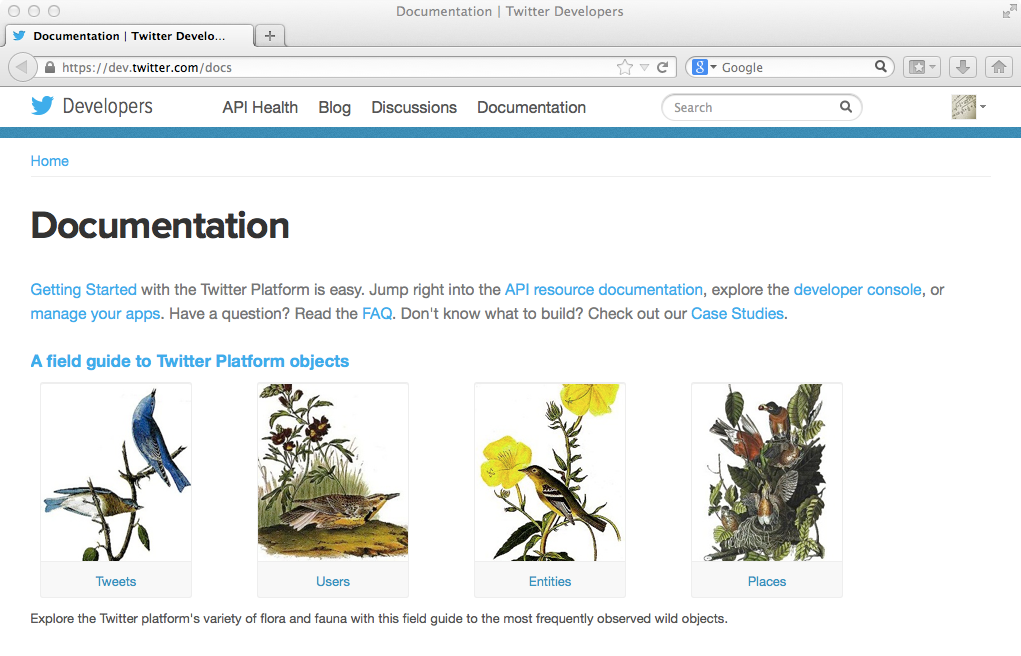Viewport: 1021px width, 656px height.
Task: Open the developer console link
Action: (858, 290)
